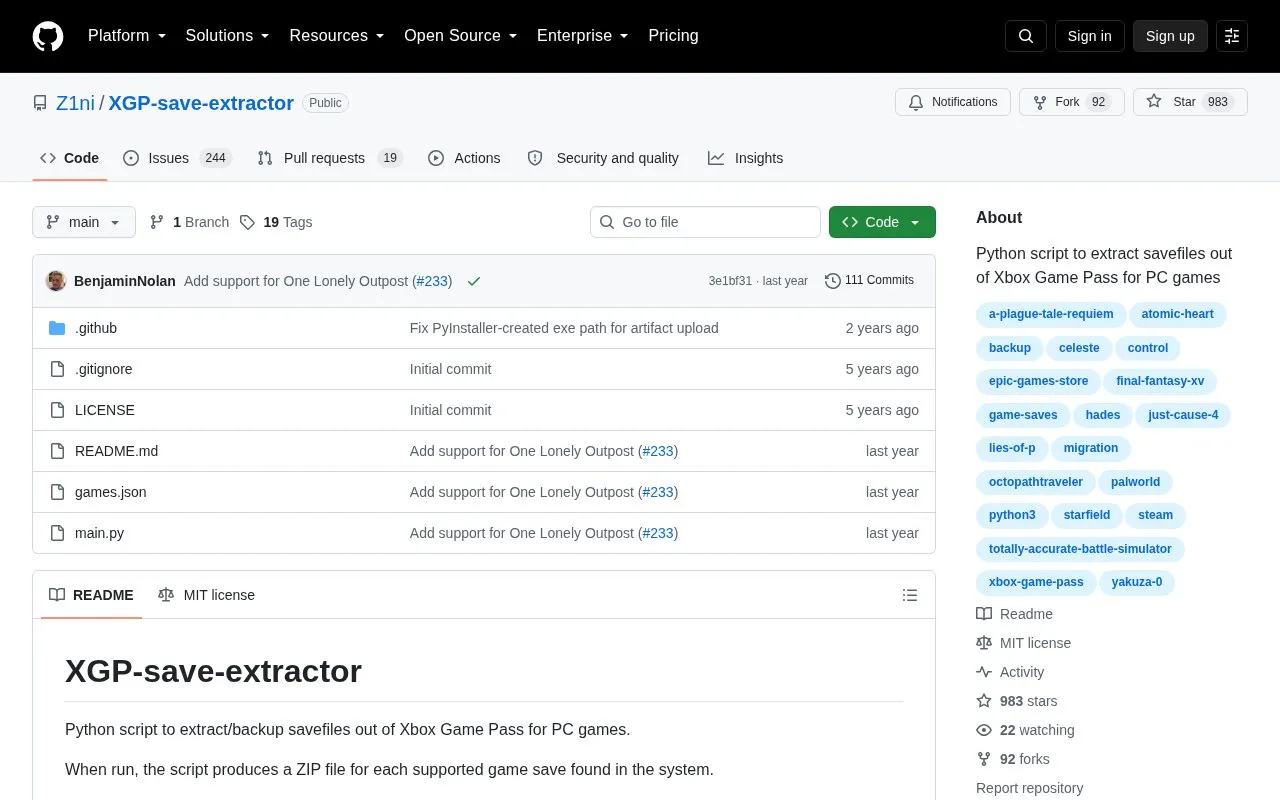Expand the Resources navigation menu
1280x800 pixels.
point(337,36)
